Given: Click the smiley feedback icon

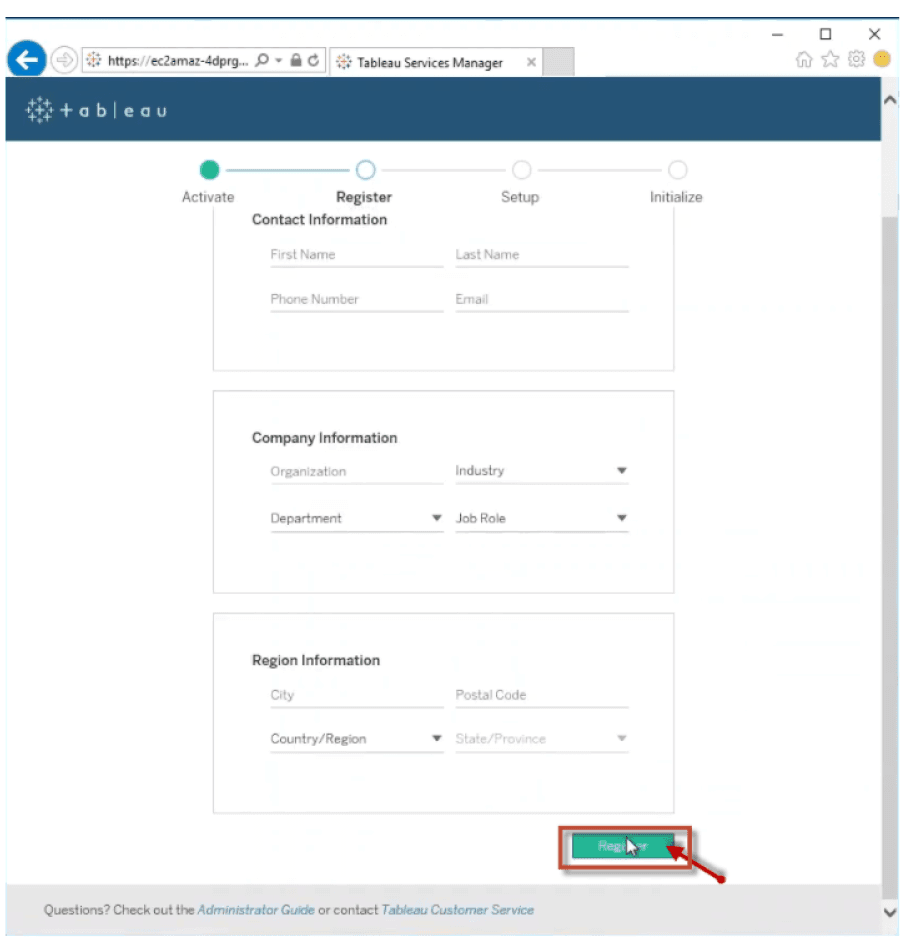Looking at the screenshot, I should (x=881, y=60).
